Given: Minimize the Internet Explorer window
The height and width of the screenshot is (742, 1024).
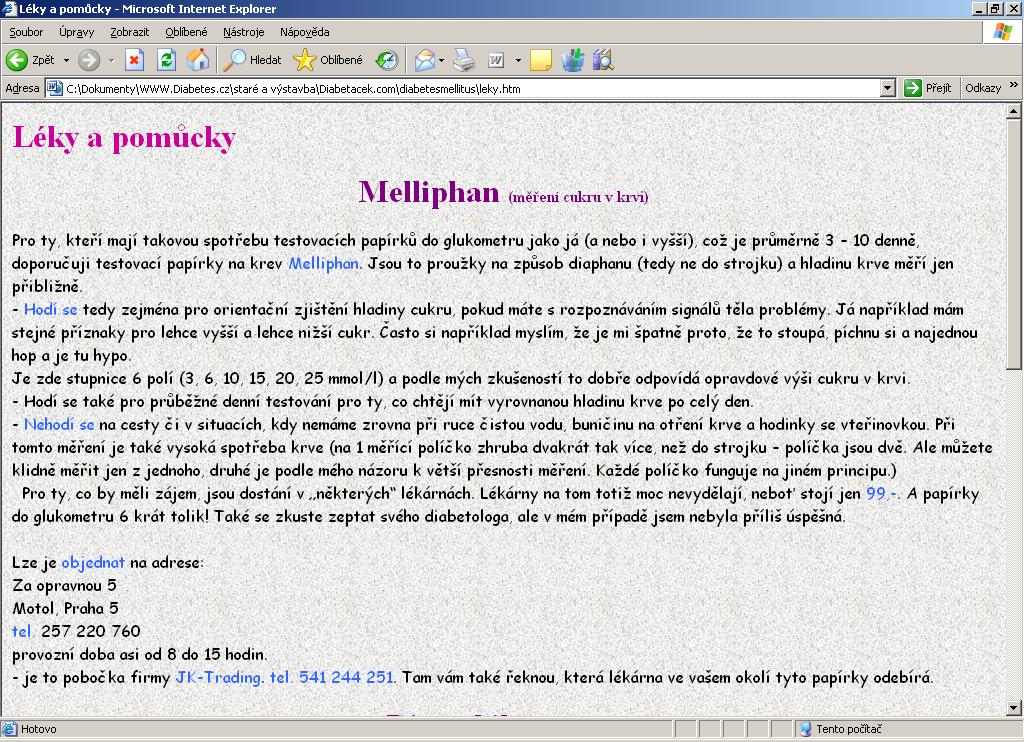Looking at the screenshot, I should click(978, 8).
